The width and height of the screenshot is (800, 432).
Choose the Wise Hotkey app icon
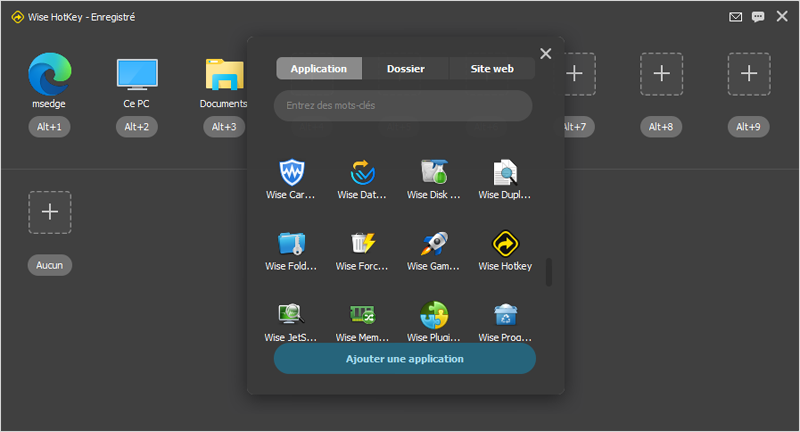(505, 243)
